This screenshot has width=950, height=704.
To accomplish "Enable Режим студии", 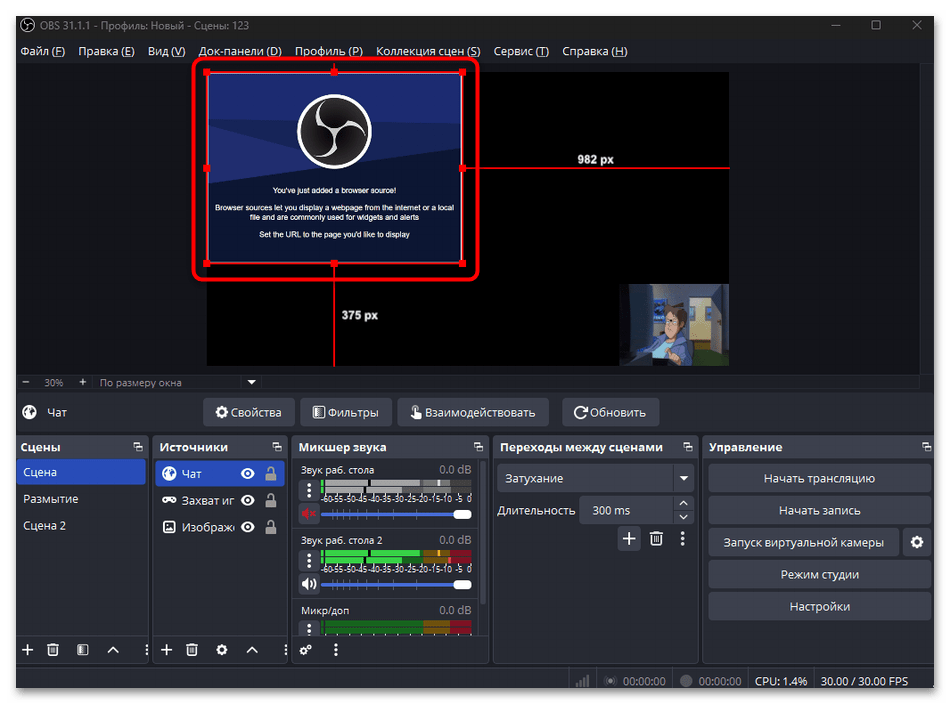I will tap(819, 575).
